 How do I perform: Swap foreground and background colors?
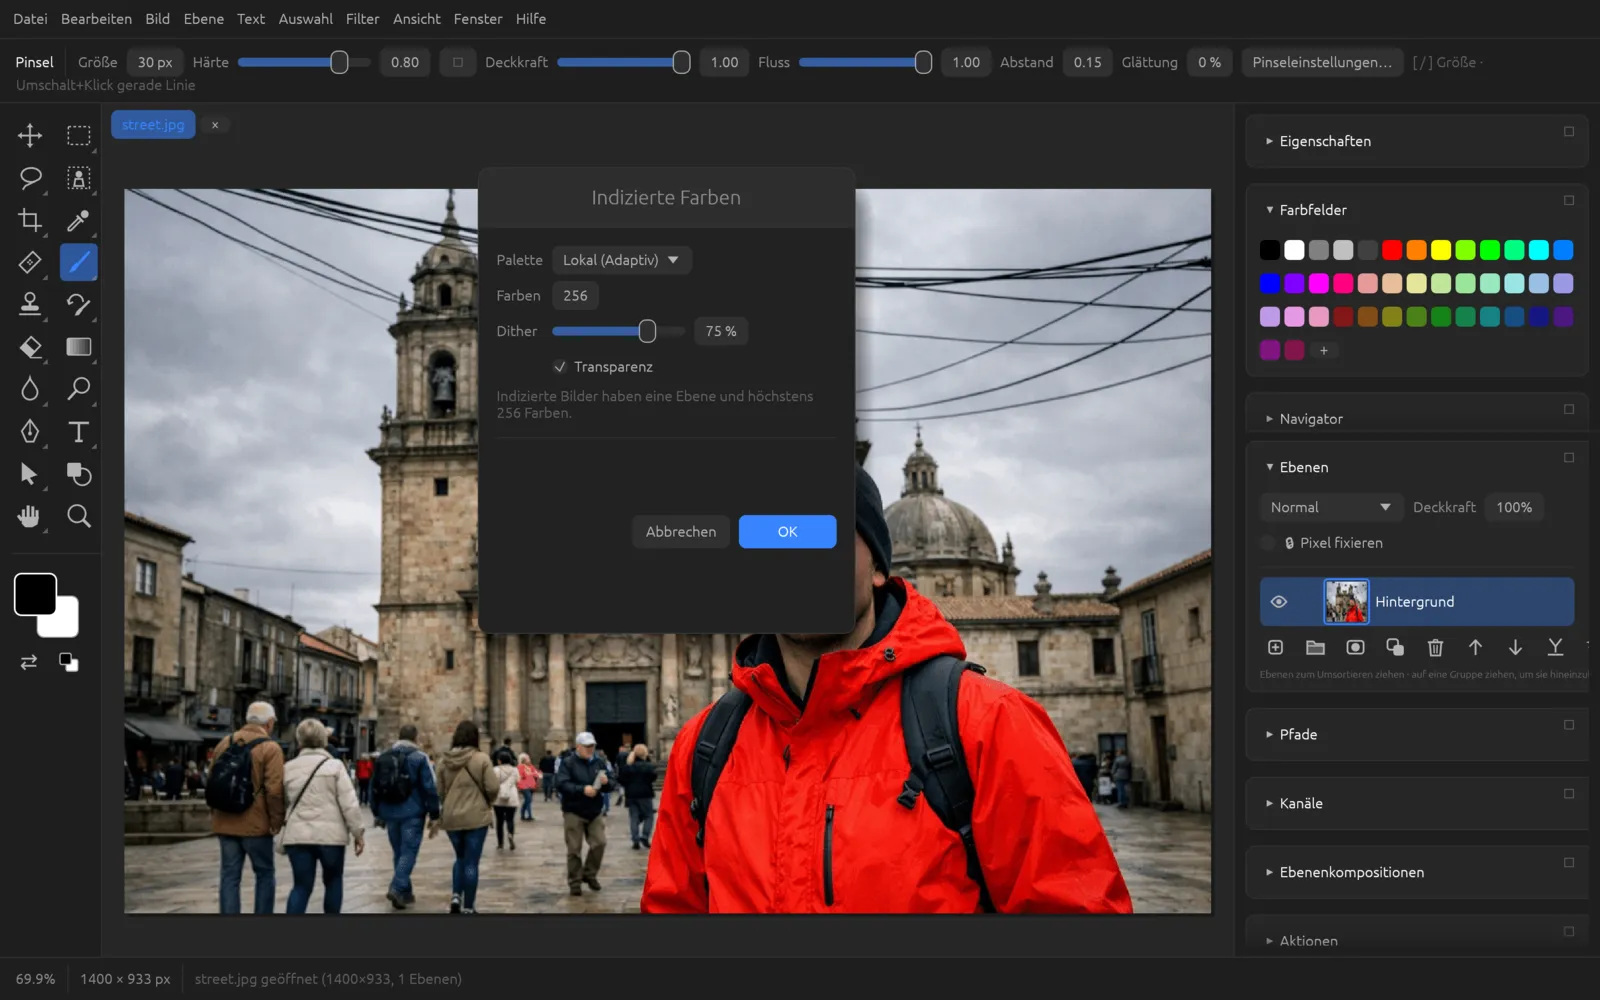pyautogui.click(x=29, y=662)
